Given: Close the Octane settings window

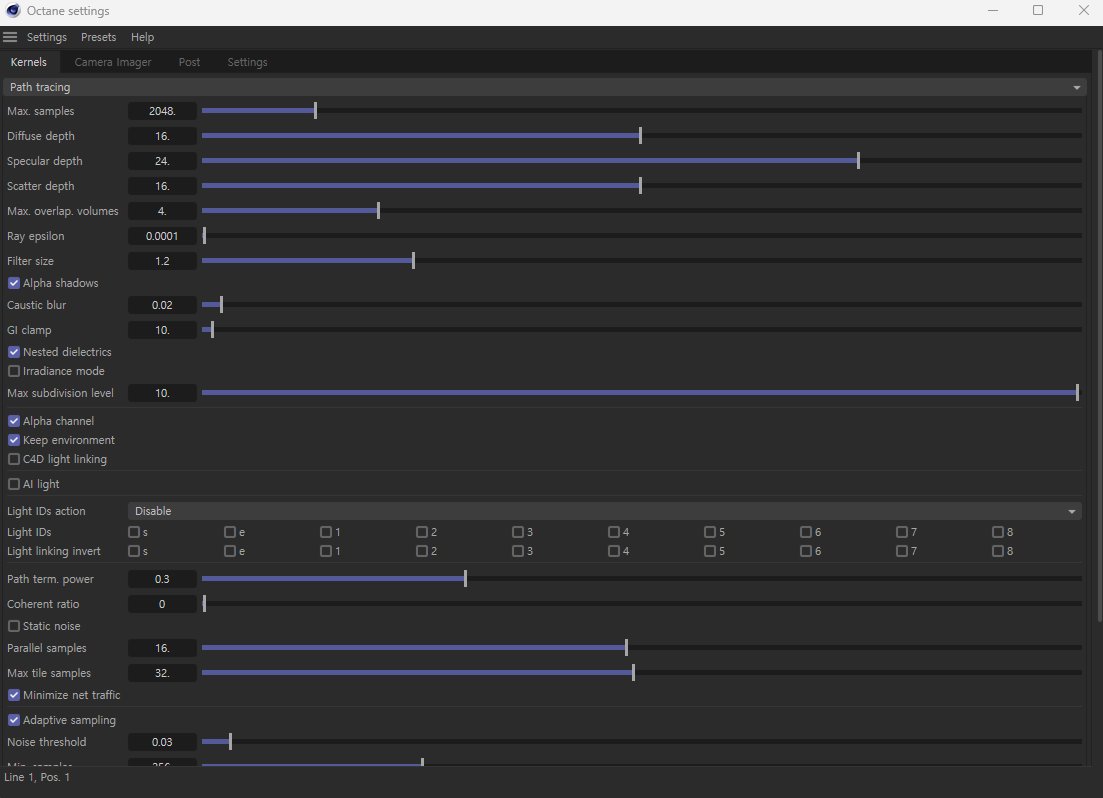Looking at the screenshot, I should point(1083,11).
